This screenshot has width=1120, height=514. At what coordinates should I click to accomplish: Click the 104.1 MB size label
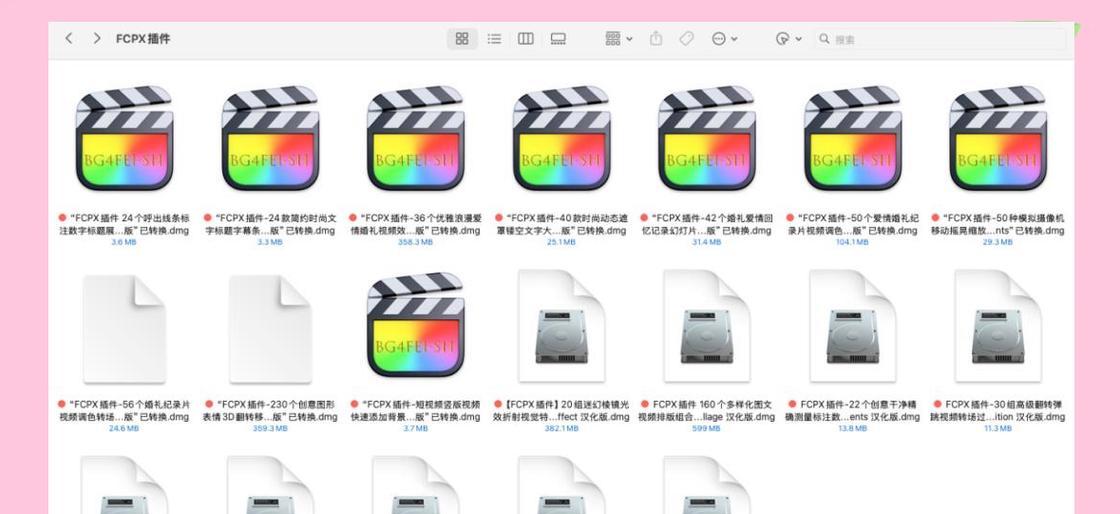click(x=852, y=242)
